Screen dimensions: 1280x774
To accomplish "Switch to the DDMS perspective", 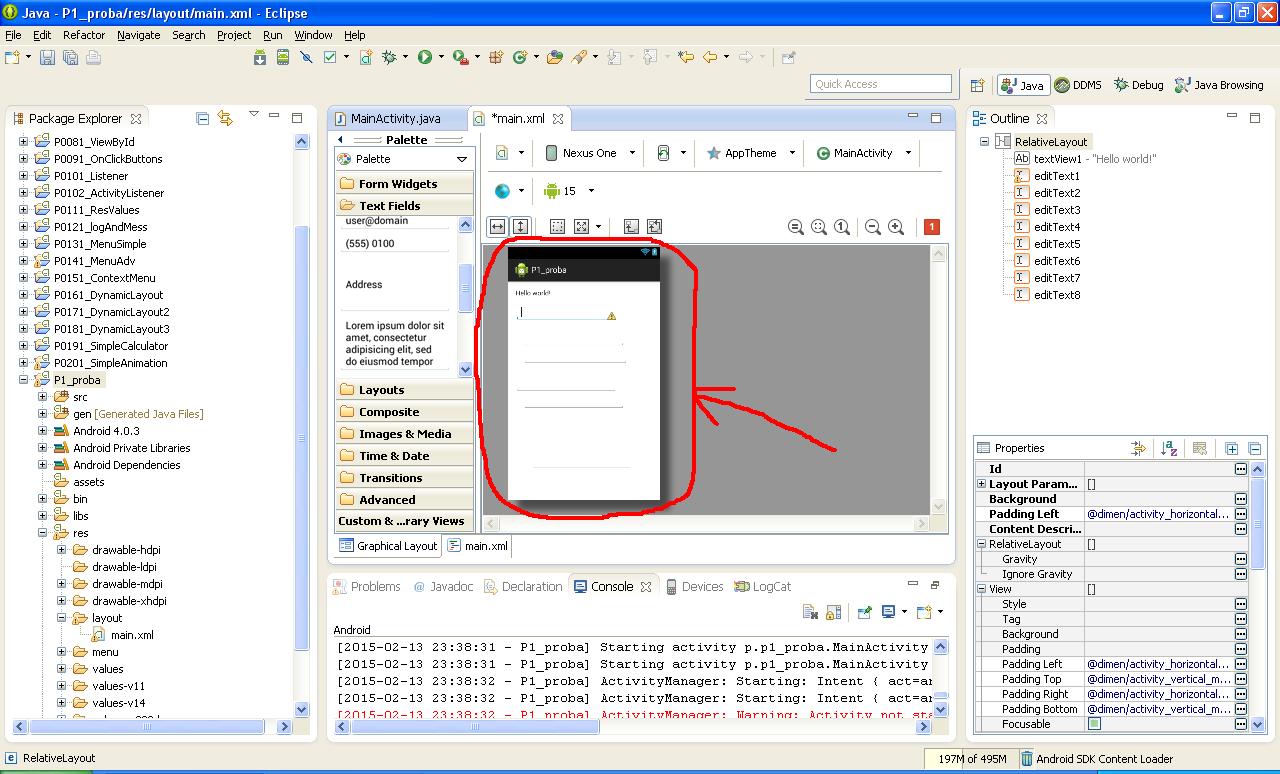I will 1078,85.
